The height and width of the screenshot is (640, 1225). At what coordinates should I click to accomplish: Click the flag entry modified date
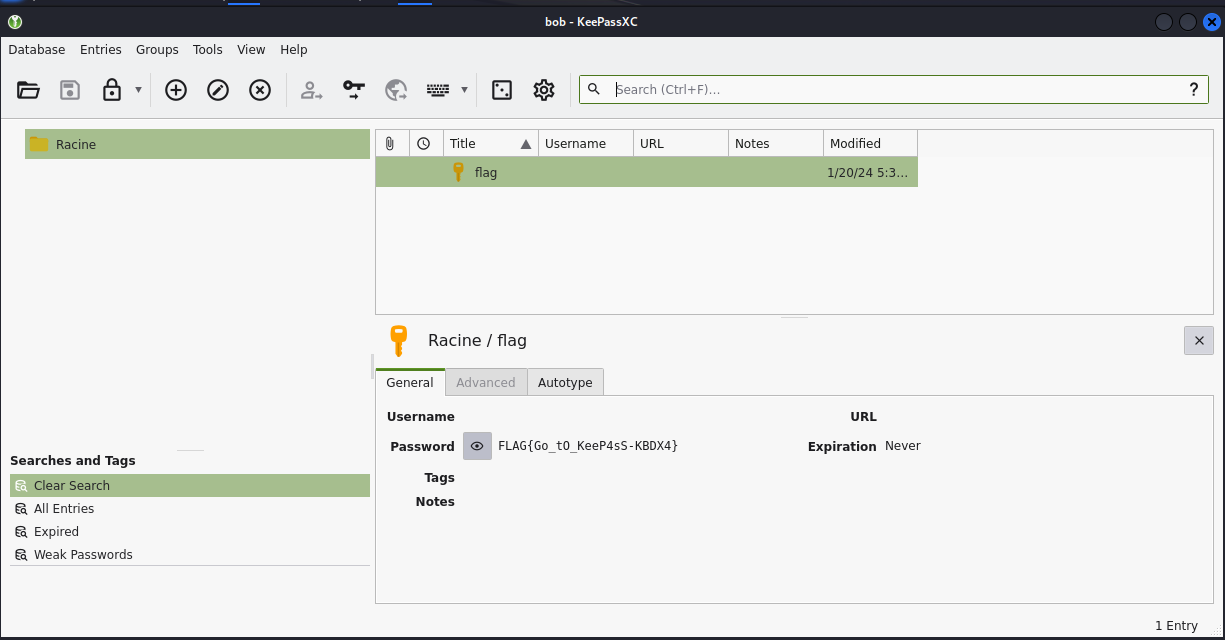pos(868,172)
